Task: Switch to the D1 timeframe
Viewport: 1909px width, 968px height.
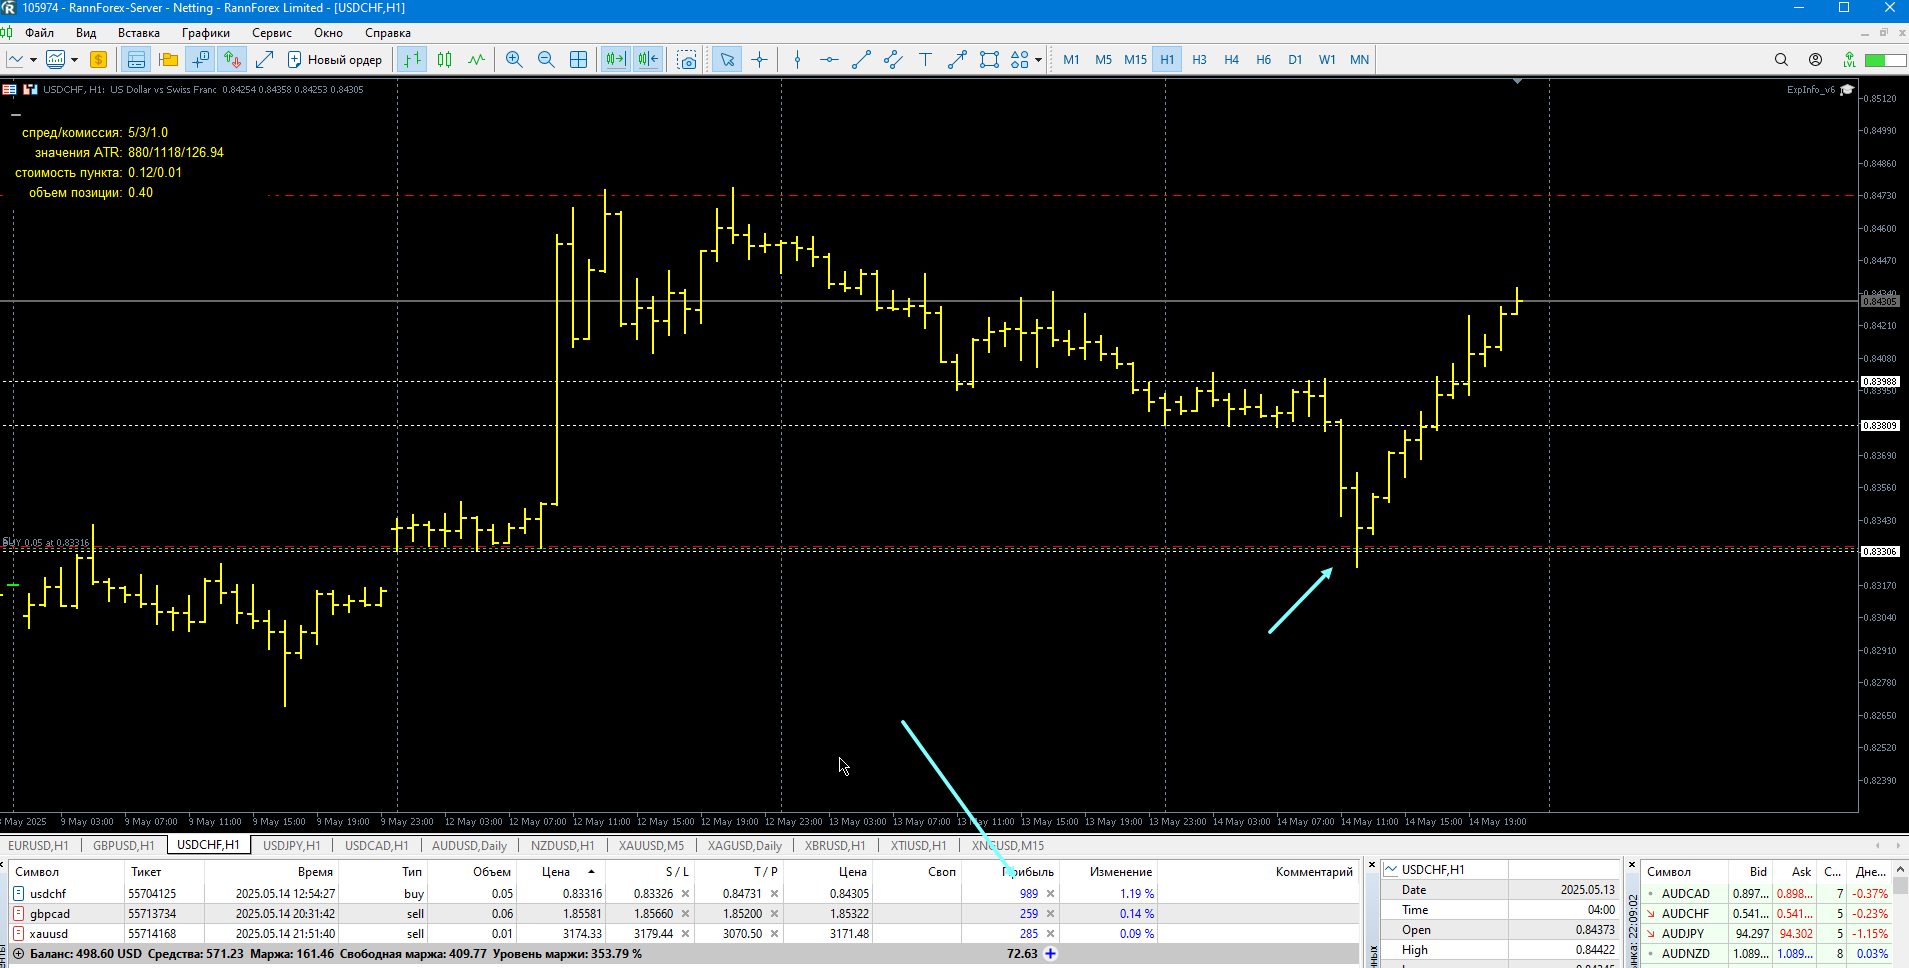Action: point(1295,60)
